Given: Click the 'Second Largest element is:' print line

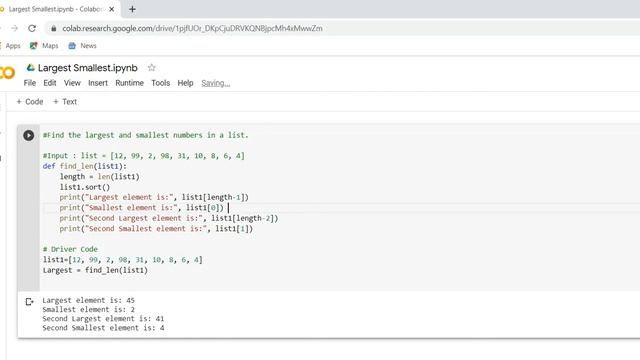Looking at the screenshot, I should coord(169,218).
